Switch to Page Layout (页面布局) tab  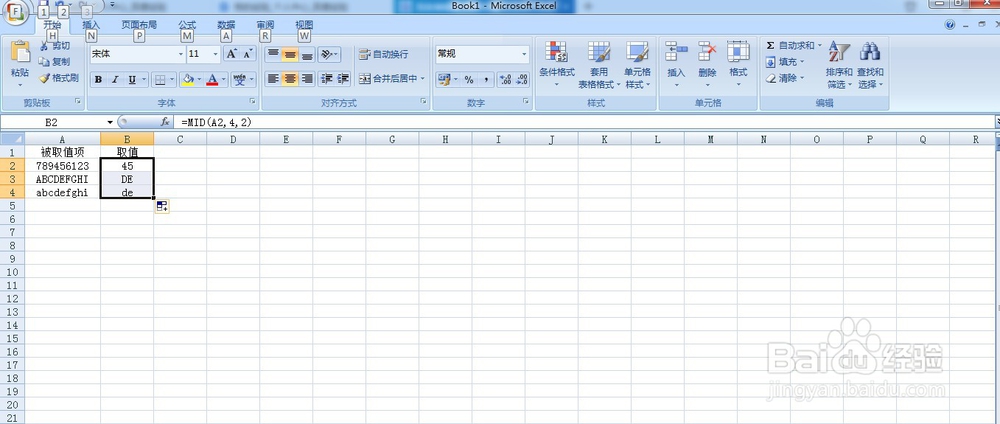tap(139, 25)
